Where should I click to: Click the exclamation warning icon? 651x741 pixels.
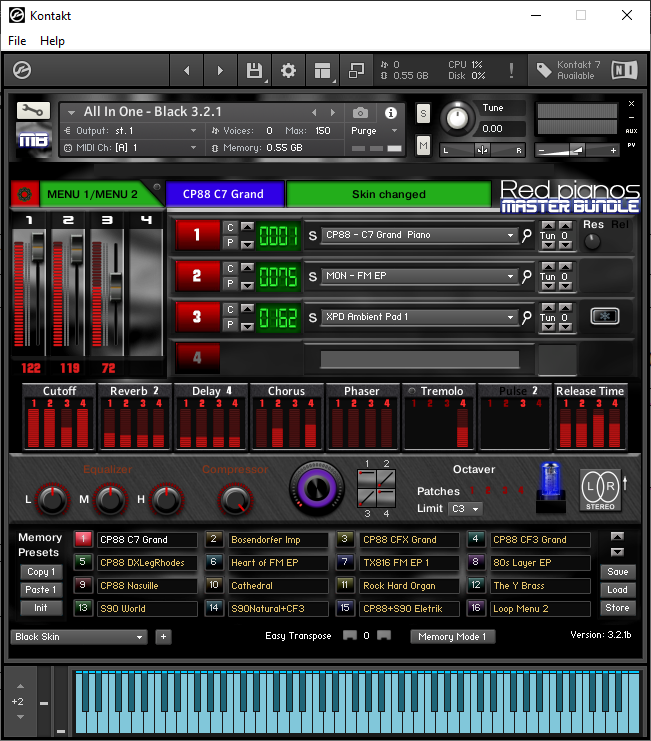click(x=511, y=70)
